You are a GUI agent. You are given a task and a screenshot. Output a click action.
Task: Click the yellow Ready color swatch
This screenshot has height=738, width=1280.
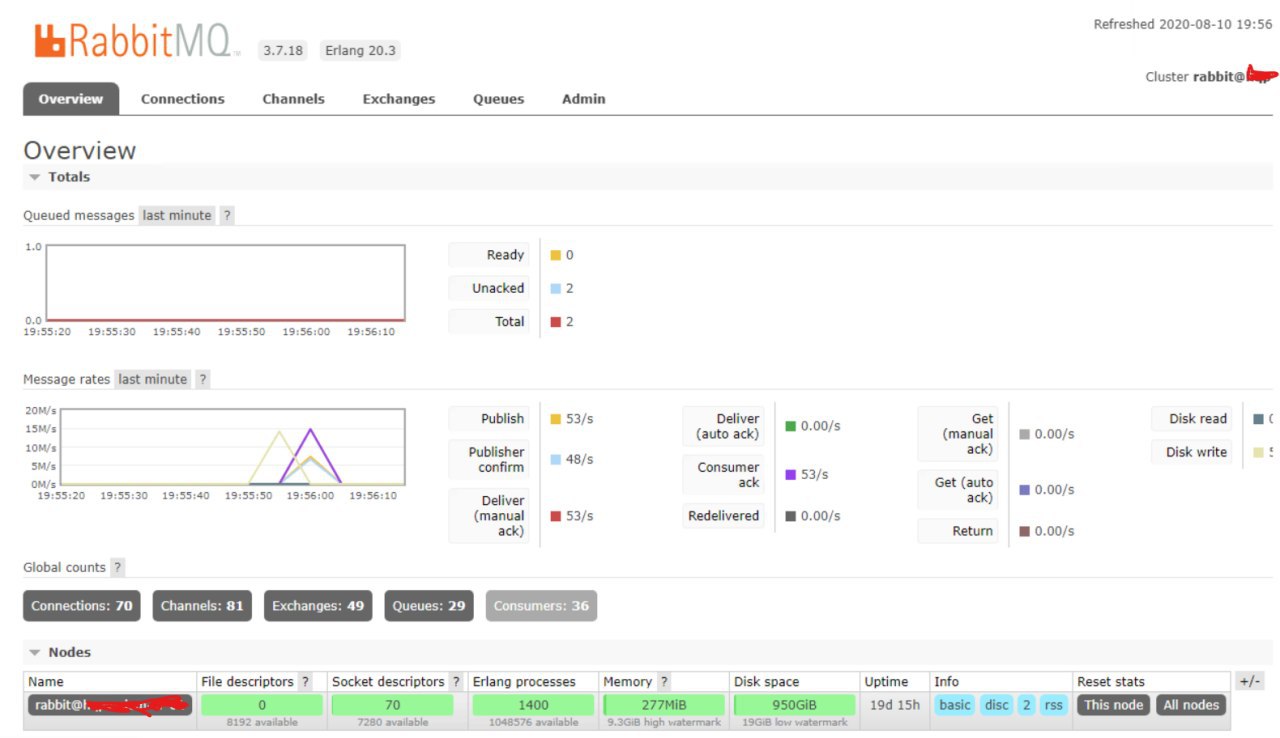[x=556, y=255]
